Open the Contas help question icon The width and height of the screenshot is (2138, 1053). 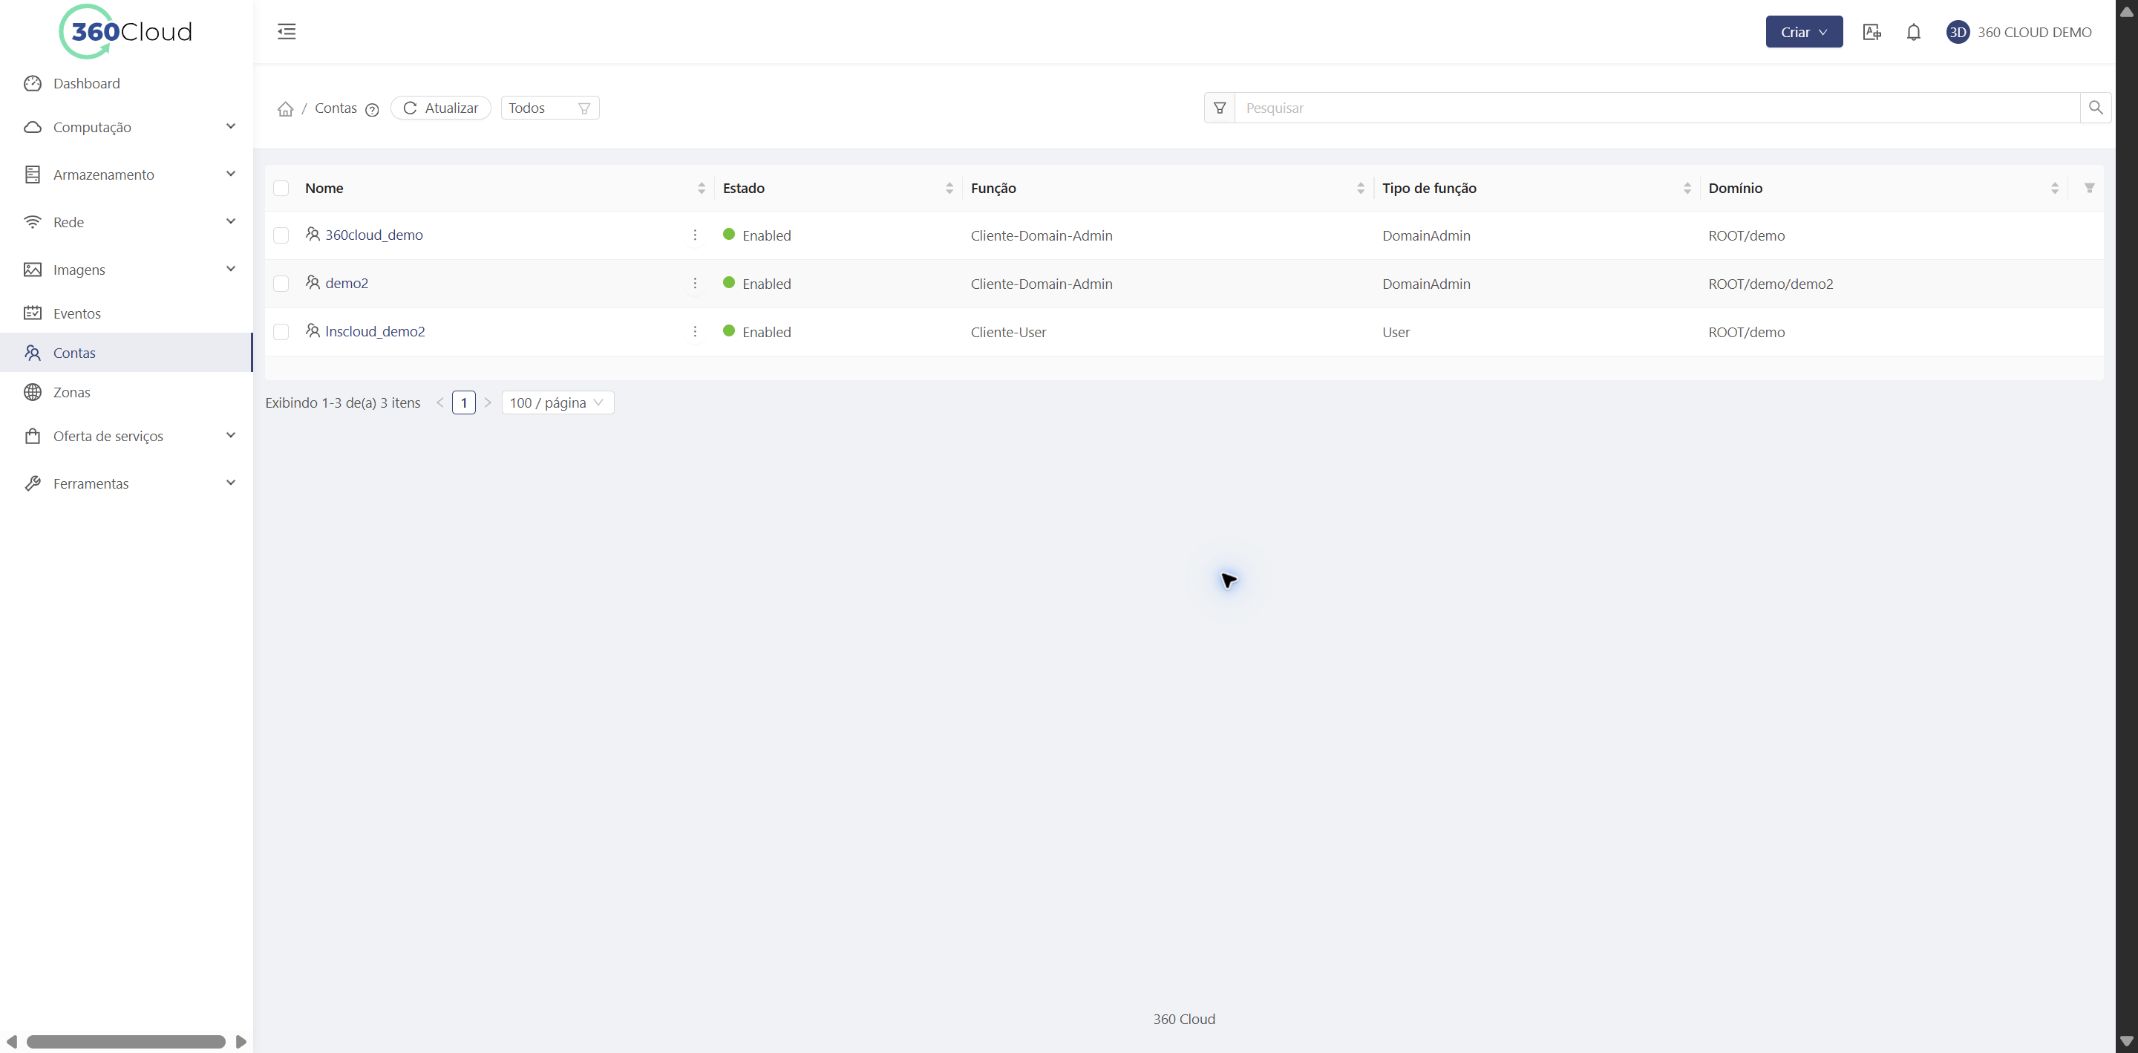(372, 110)
